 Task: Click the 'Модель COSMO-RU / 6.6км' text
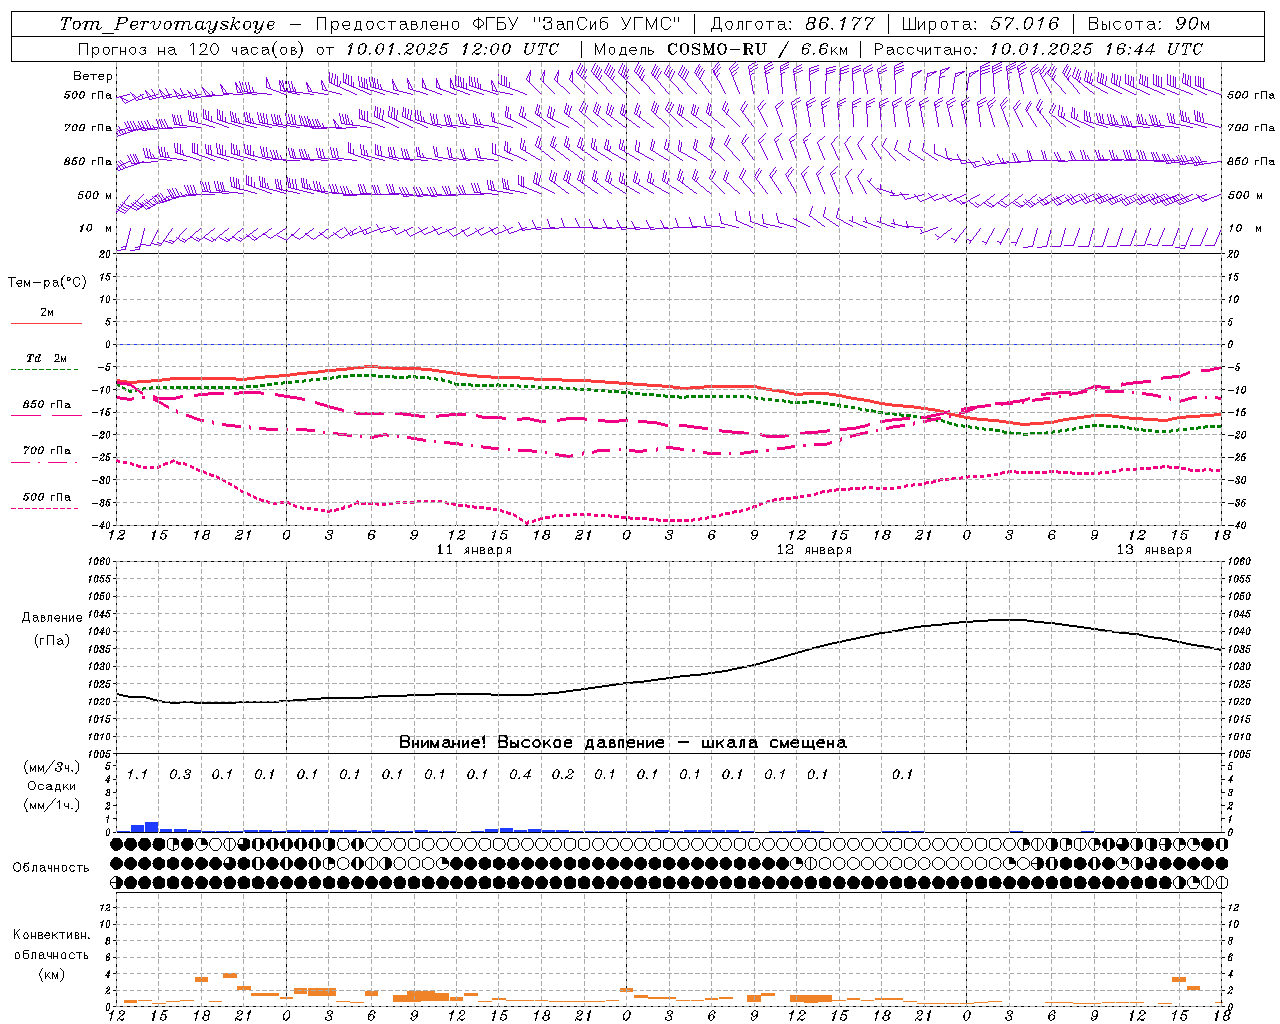coord(720,49)
